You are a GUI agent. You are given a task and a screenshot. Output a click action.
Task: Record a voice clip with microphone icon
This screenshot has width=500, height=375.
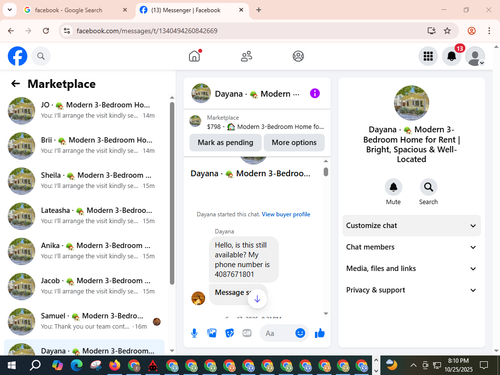pyautogui.click(x=194, y=333)
